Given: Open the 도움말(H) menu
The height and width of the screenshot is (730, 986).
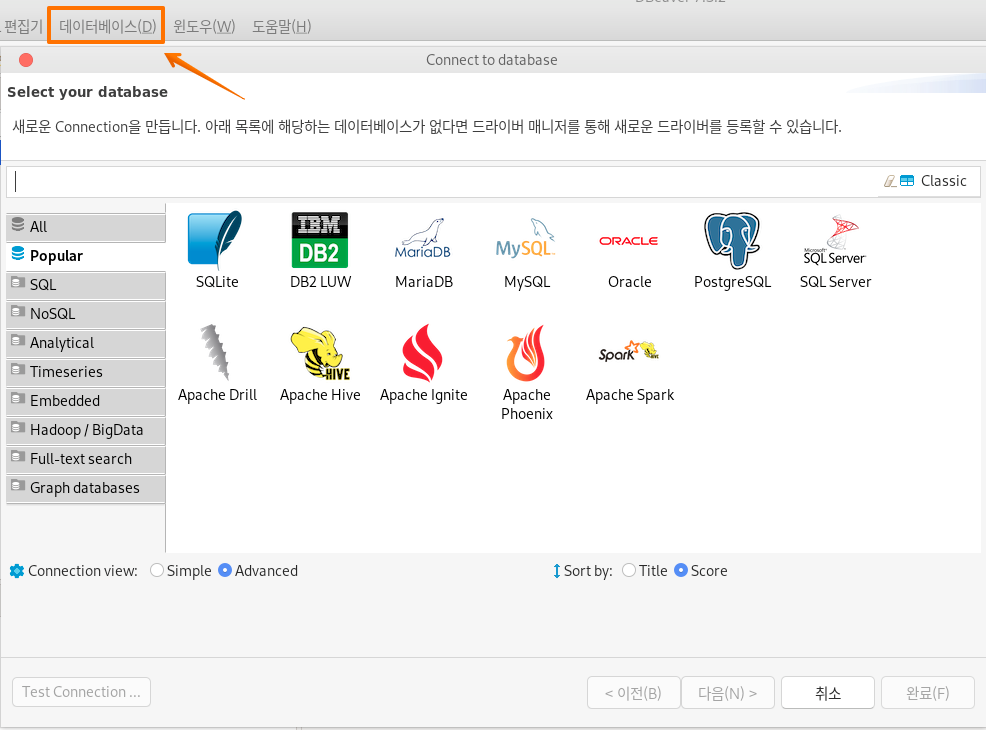Looking at the screenshot, I should (x=282, y=26).
